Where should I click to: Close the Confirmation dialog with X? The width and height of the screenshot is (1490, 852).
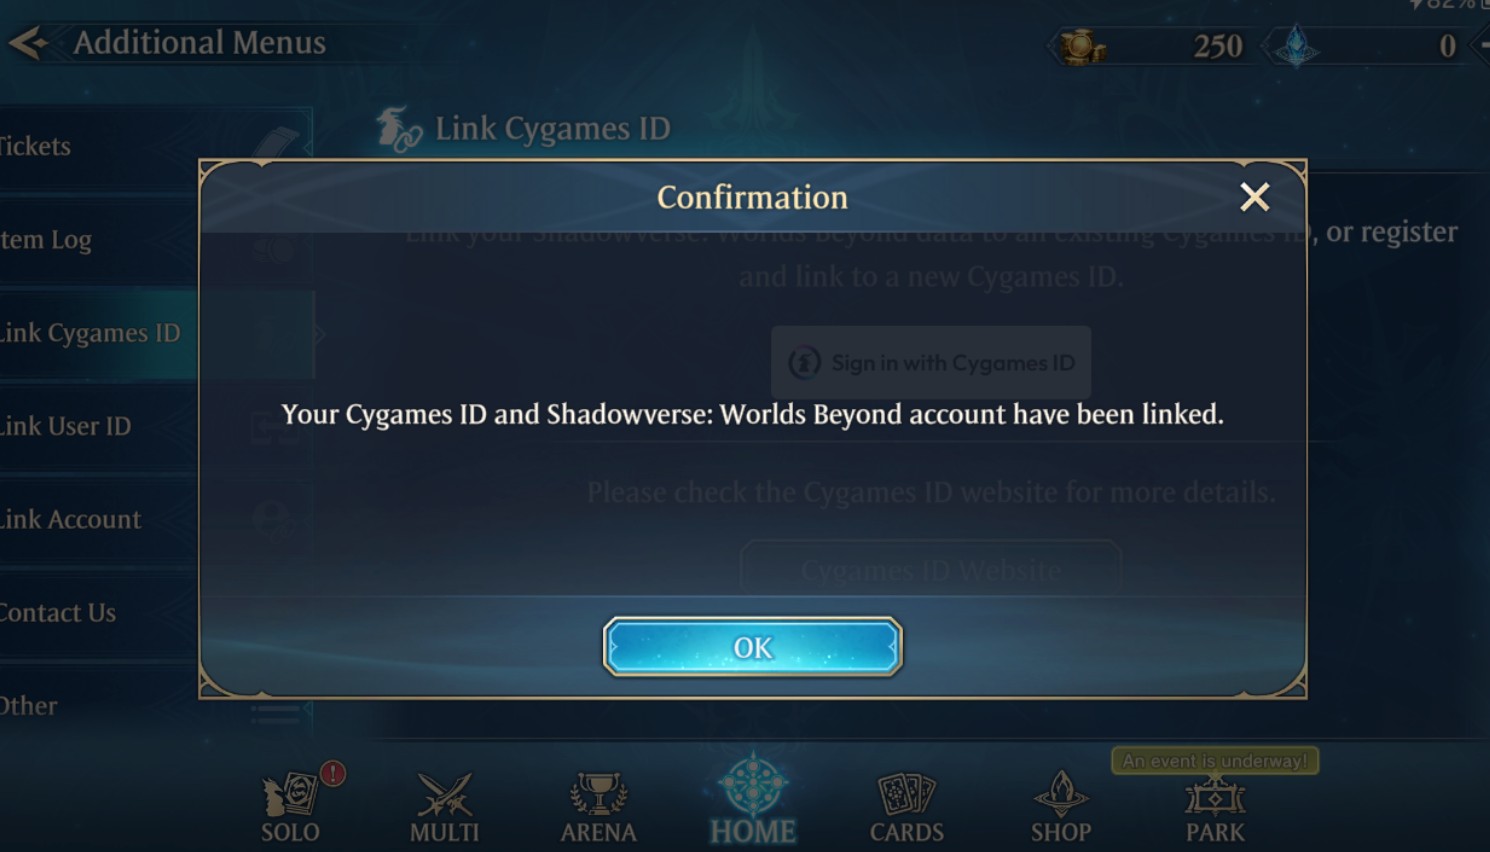1254,197
